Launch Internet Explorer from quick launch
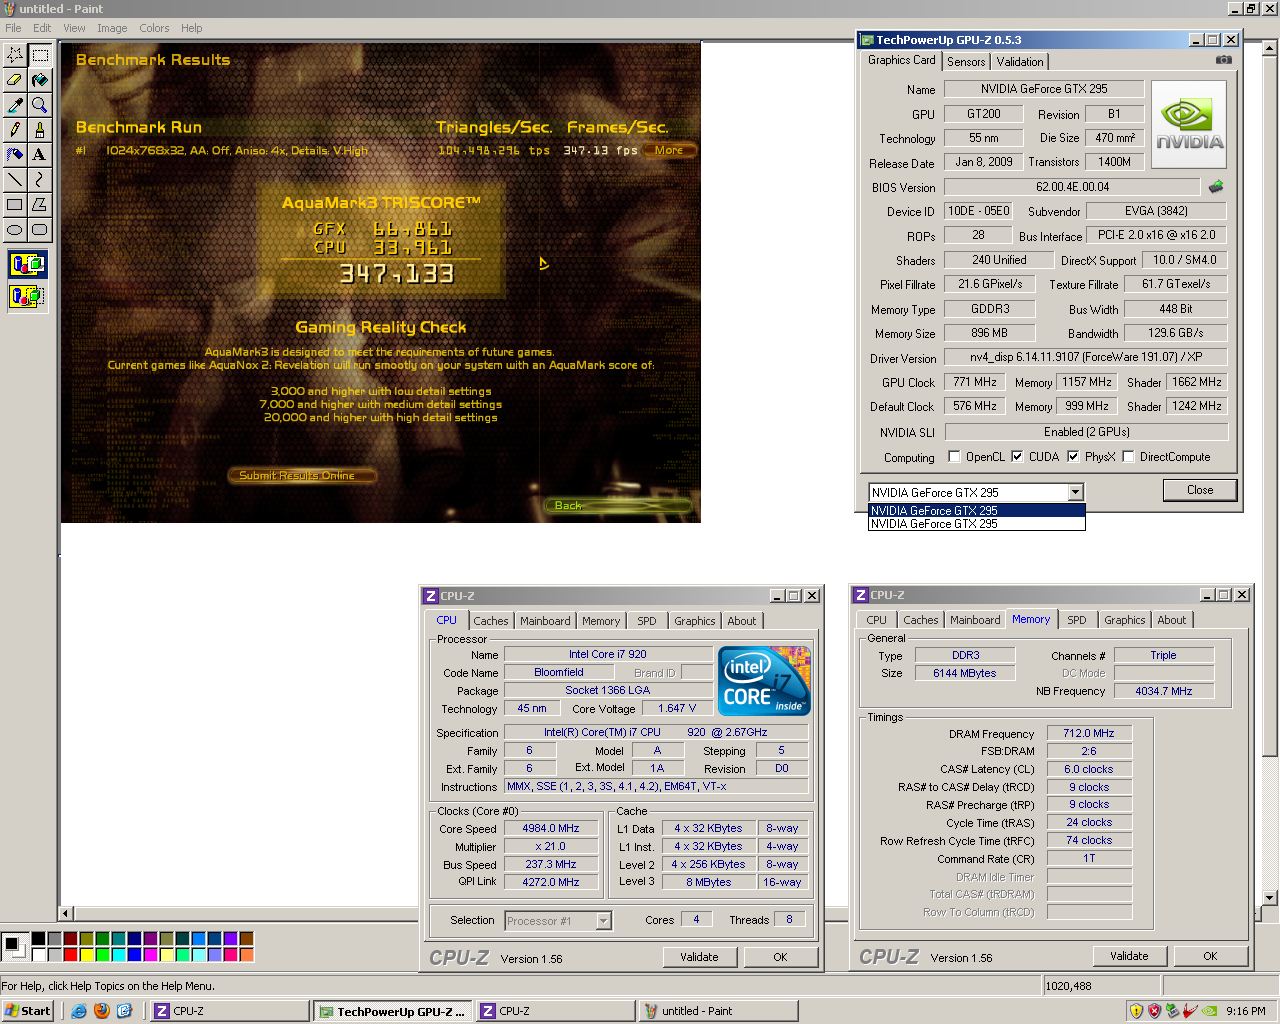1280x1024 pixels. pos(79,1011)
